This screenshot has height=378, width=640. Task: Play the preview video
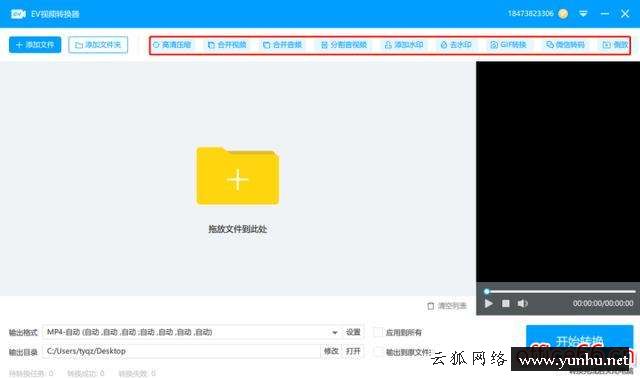click(489, 304)
